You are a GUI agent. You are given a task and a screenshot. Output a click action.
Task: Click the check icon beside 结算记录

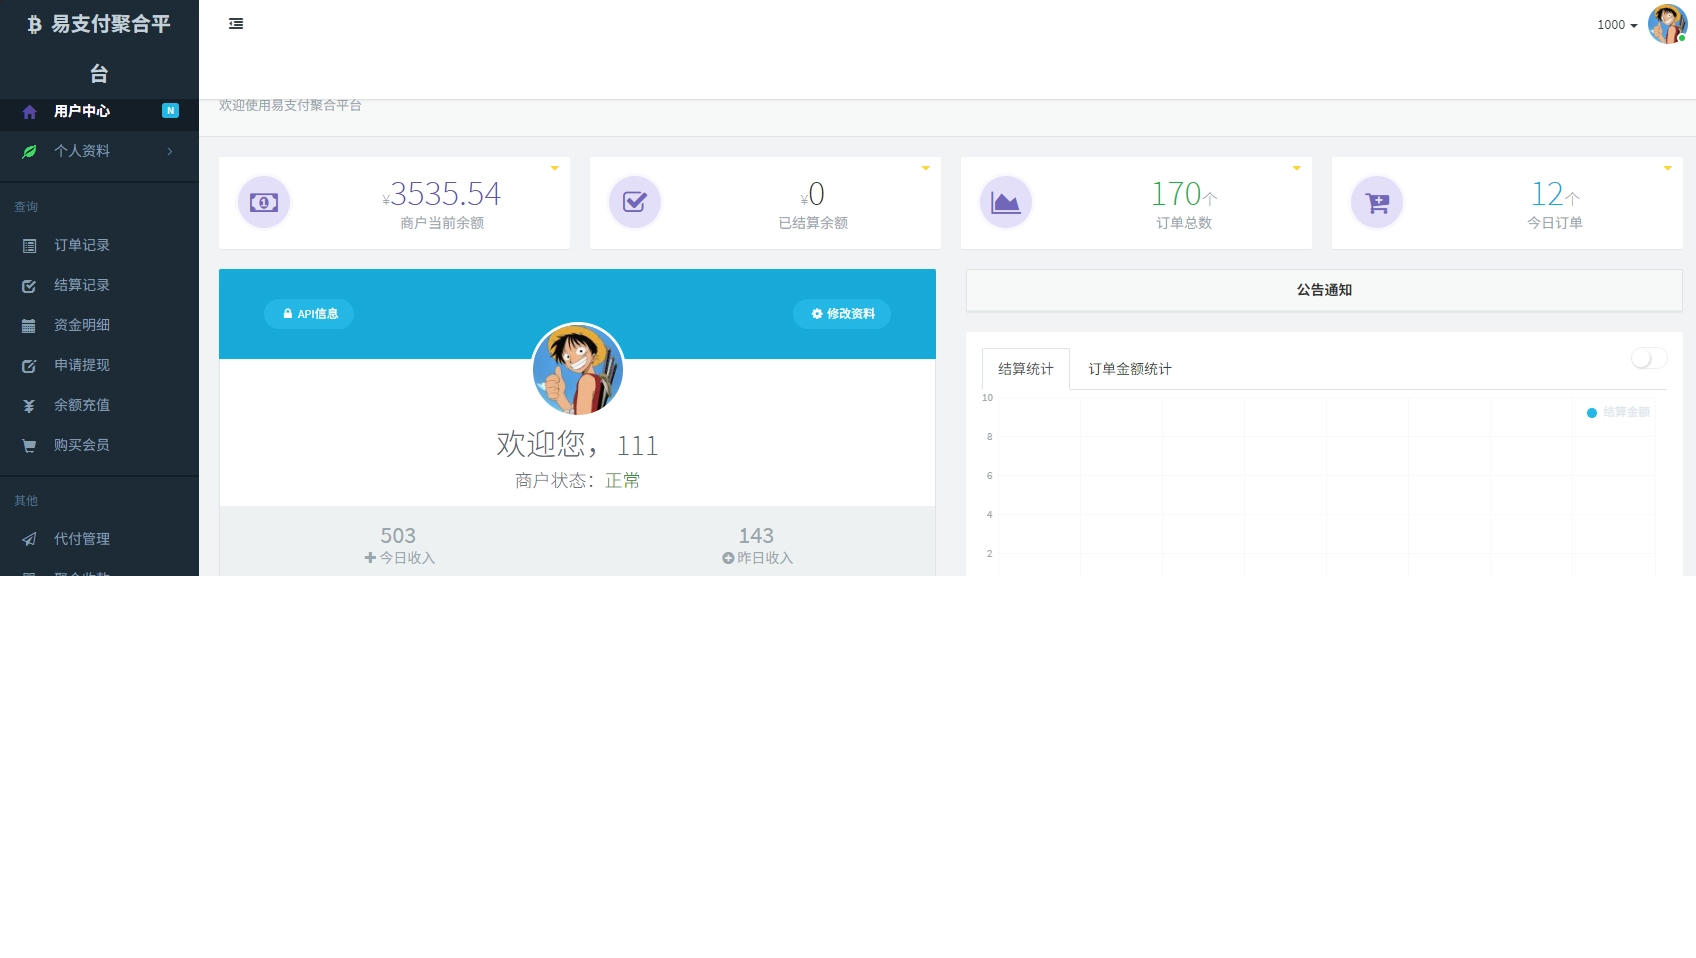coord(29,286)
